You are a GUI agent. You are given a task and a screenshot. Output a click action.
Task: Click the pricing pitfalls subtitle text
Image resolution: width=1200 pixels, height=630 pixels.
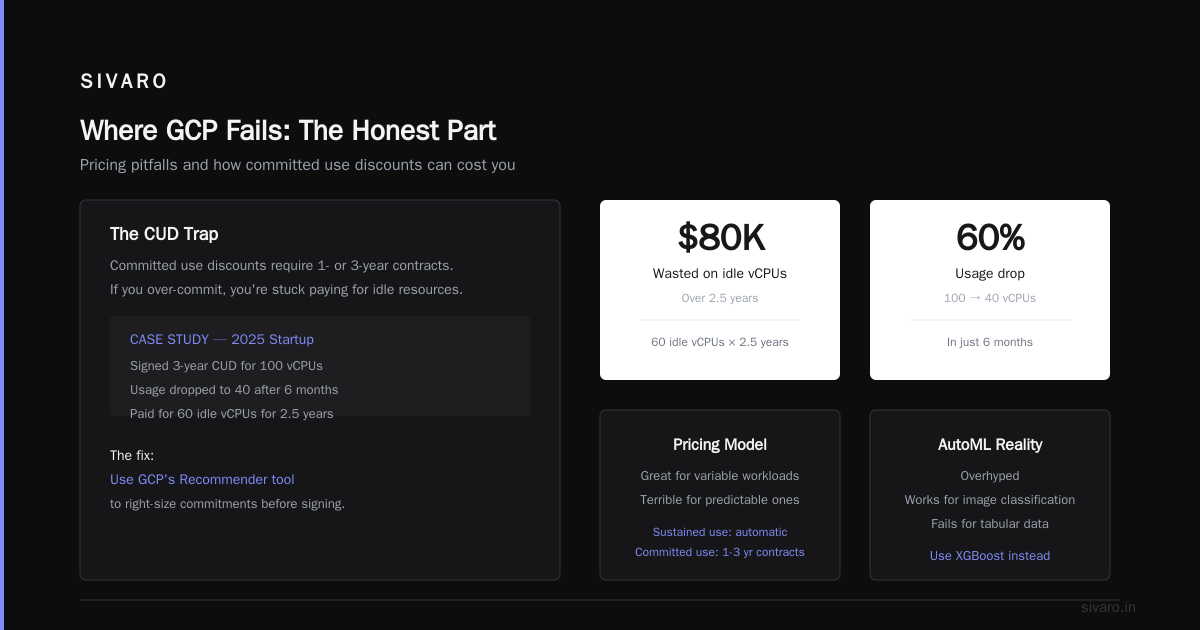coord(298,165)
